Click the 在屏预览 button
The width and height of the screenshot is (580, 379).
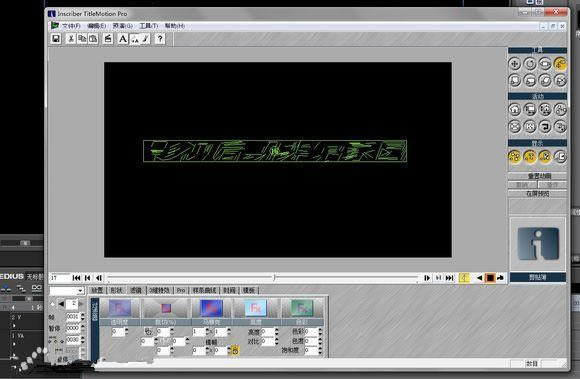click(537, 193)
